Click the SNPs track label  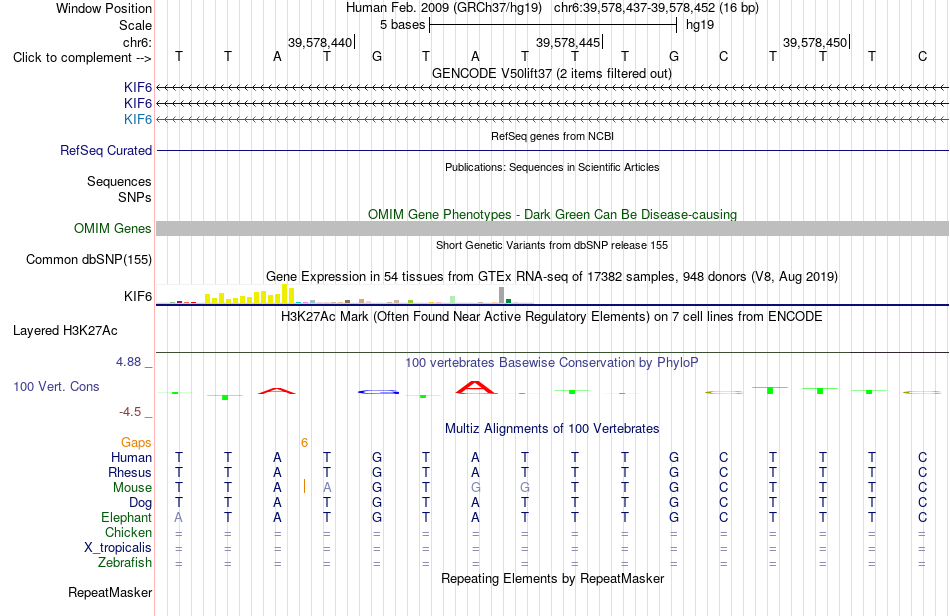(135, 197)
